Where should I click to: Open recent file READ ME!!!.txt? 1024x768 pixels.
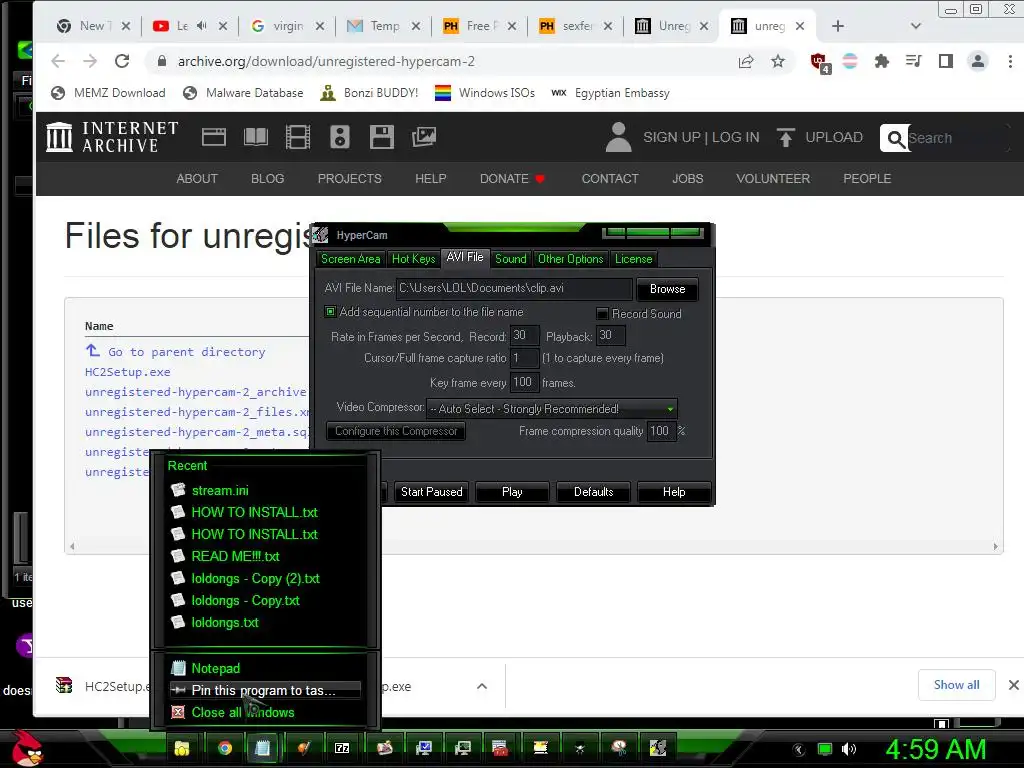[235, 556]
